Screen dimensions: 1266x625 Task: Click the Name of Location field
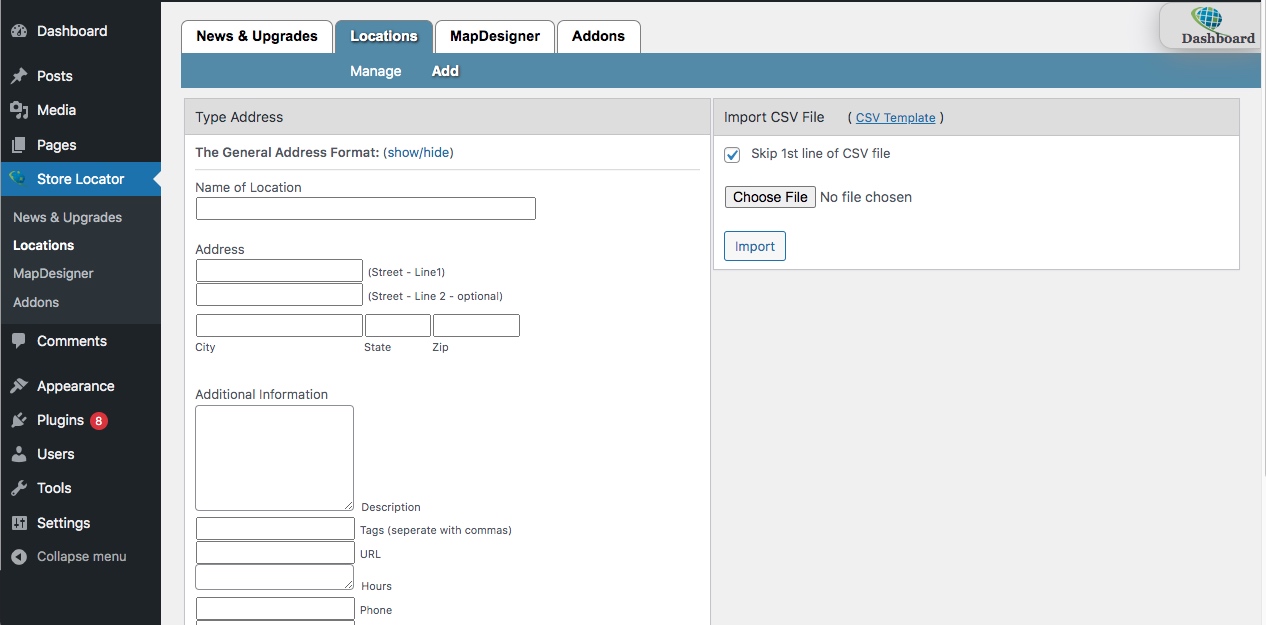[366, 208]
